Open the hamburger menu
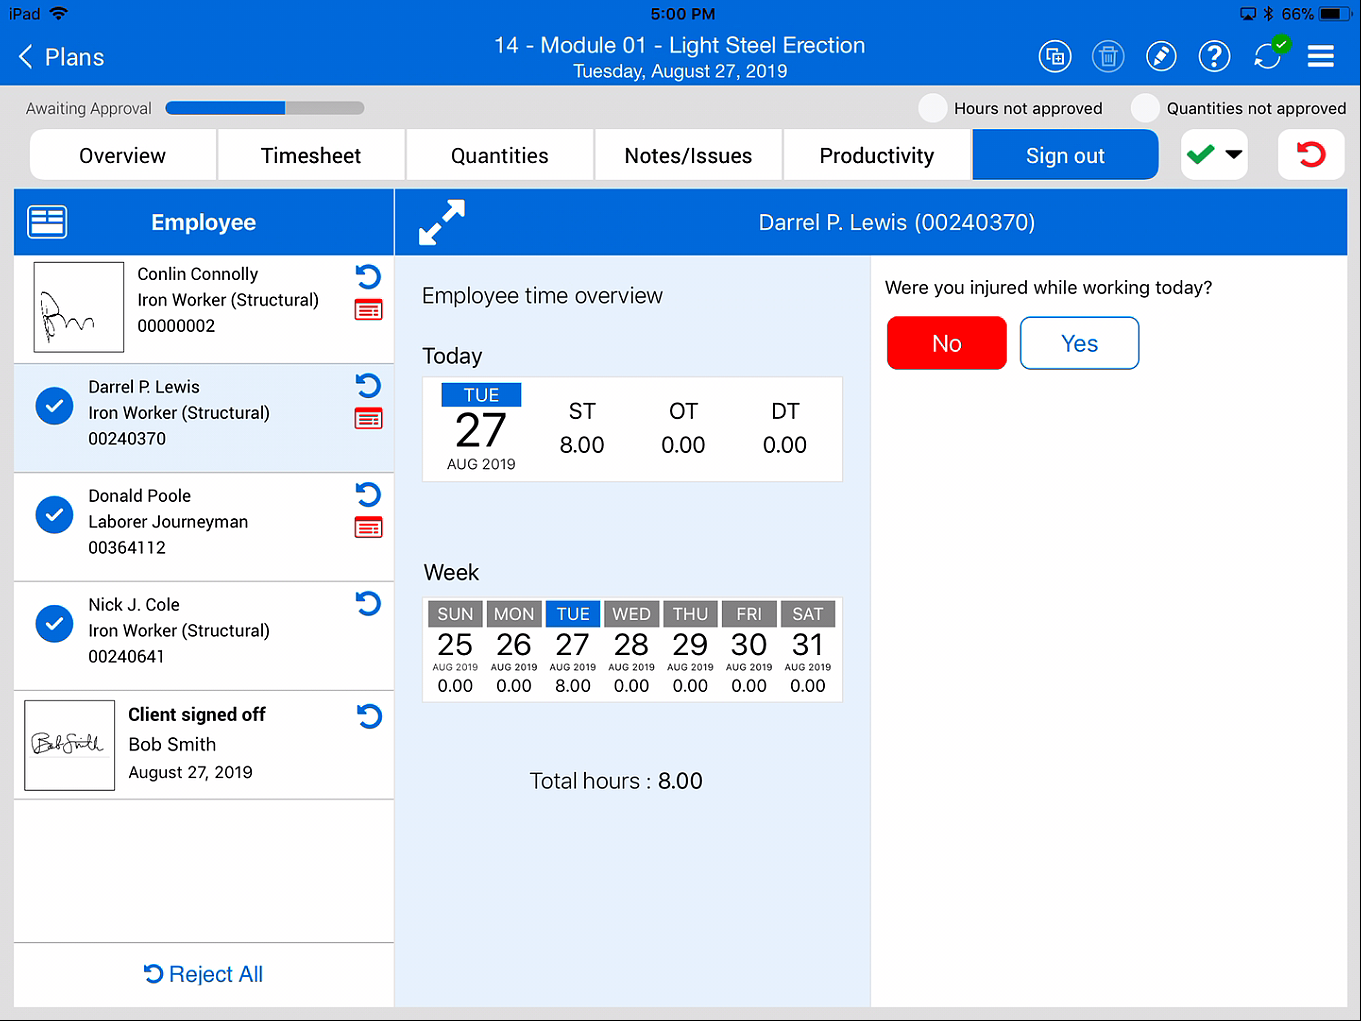Image resolution: width=1361 pixels, height=1021 pixels. (x=1321, y=56)
